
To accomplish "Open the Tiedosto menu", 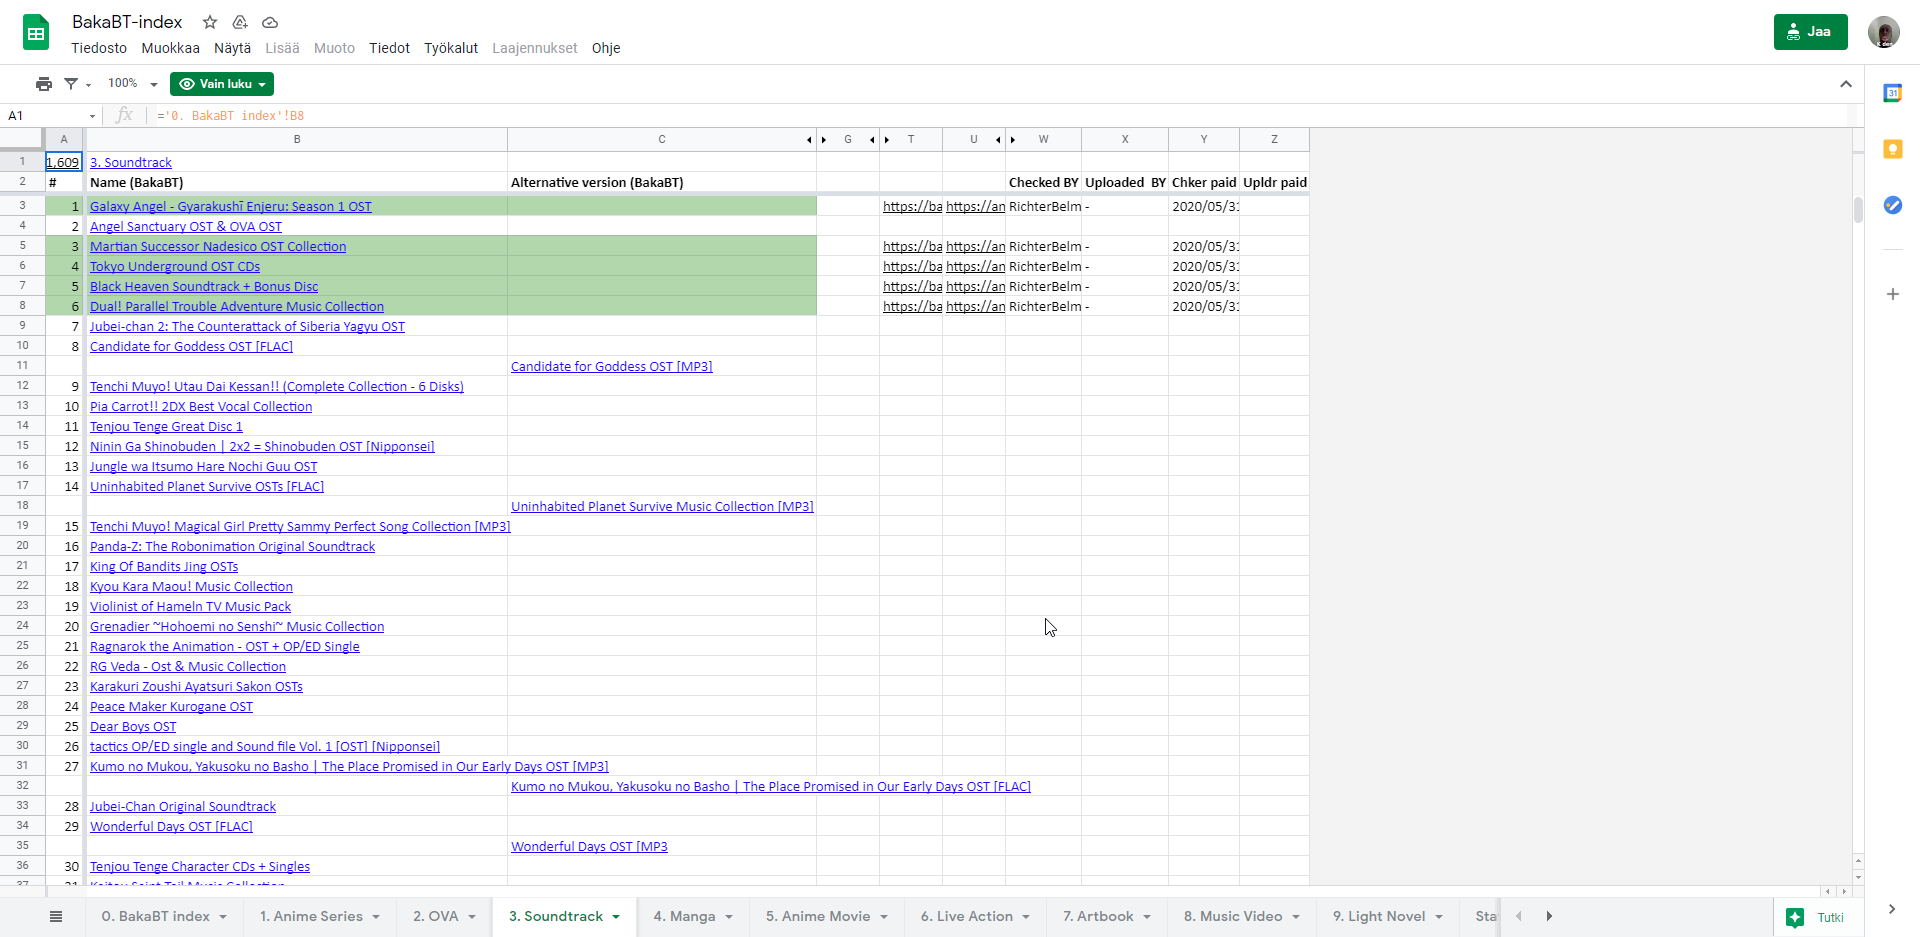I will (x=99, y=48).
